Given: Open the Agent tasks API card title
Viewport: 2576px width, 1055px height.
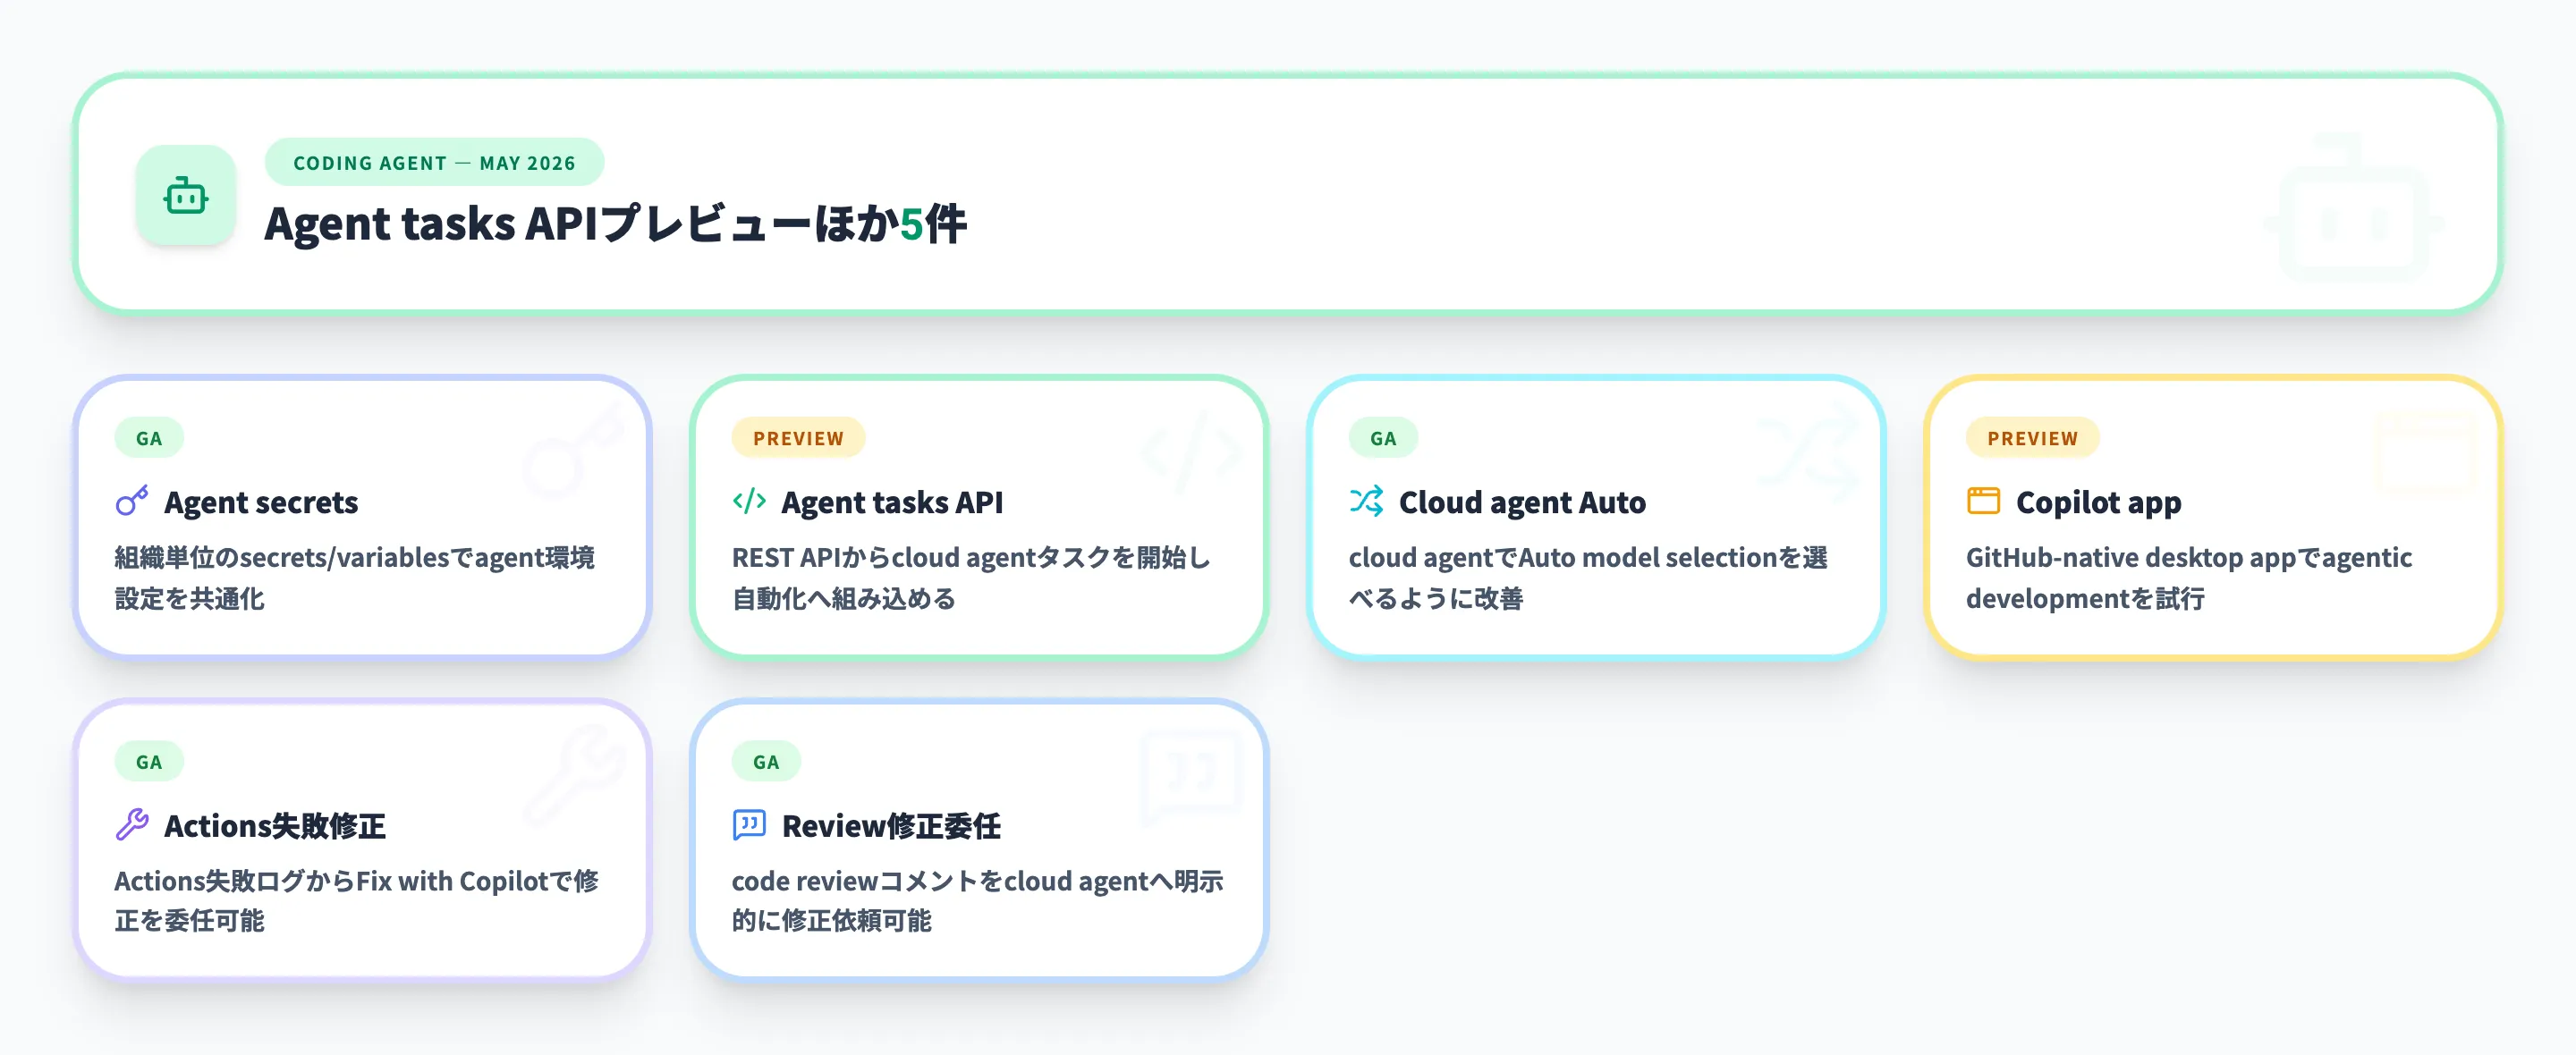Looking at the screenshot, I should click(x=892, y=502).
